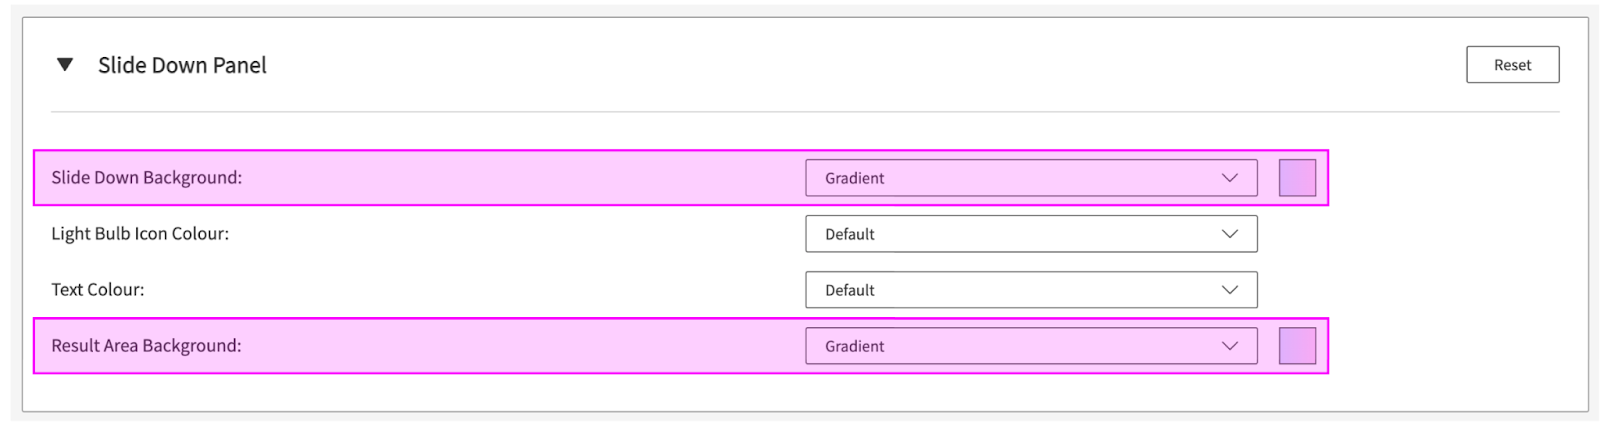1600x427 pixels.
Task: Click the Slide Down Panel heading
Action: 182,65
